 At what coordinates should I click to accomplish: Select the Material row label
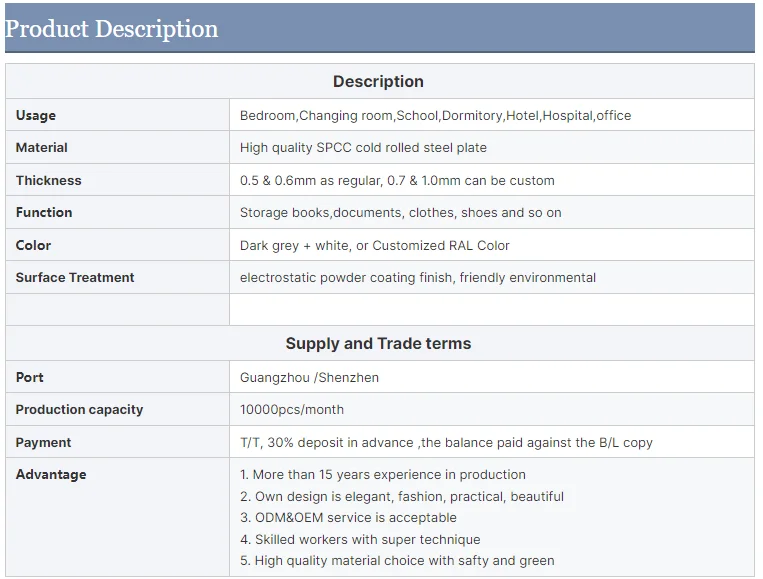[42, 147]
